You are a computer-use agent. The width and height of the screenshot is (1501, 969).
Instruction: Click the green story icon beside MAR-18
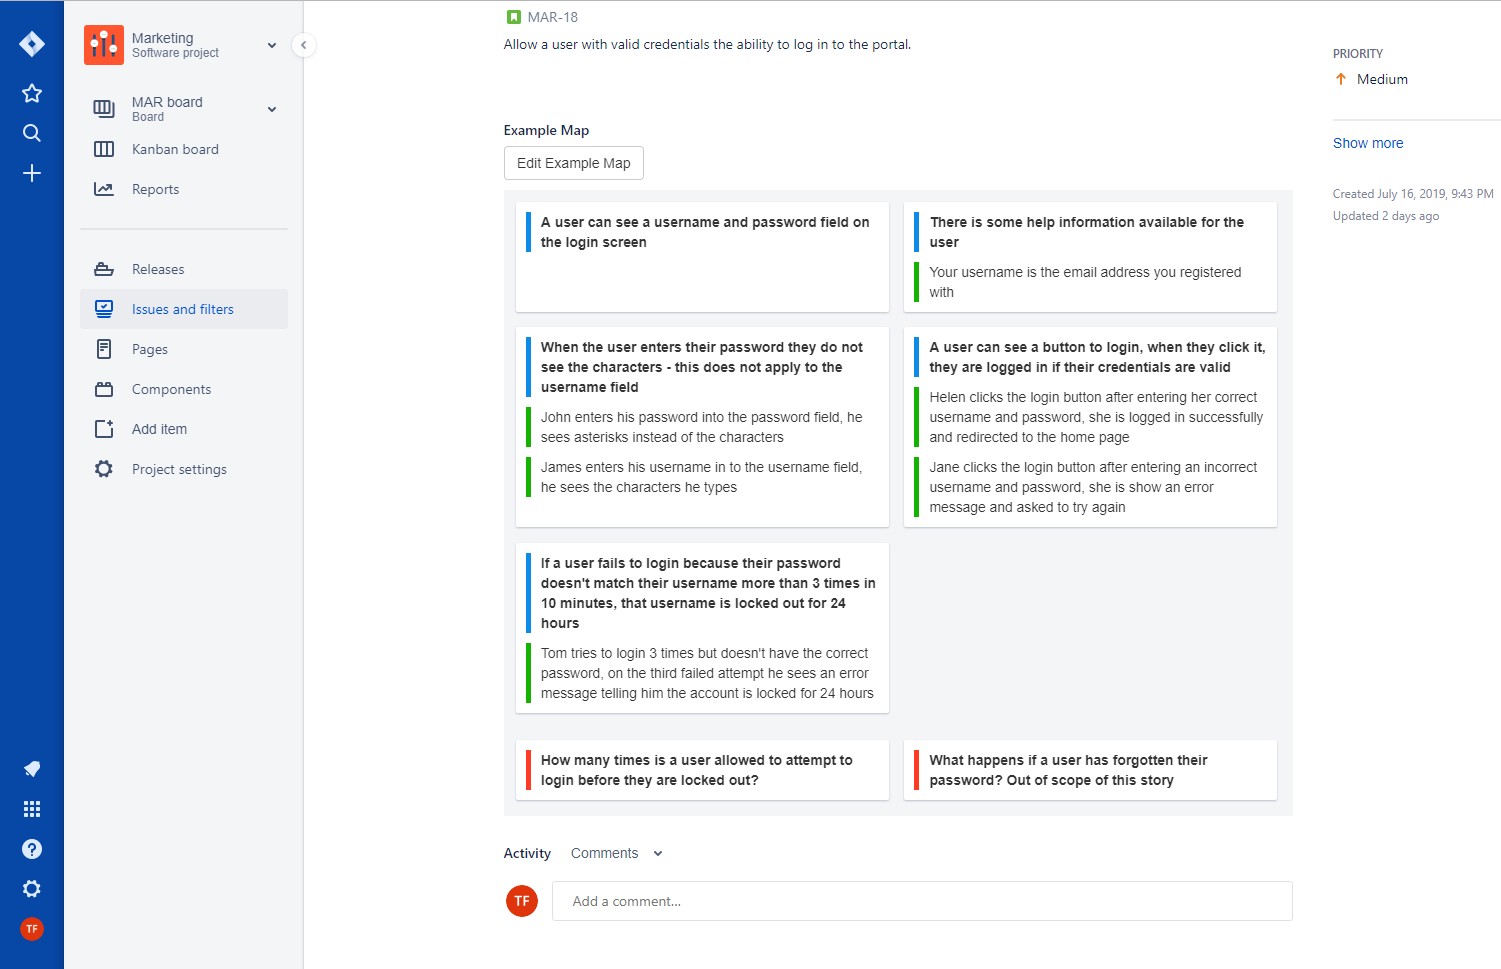pyautogui.click(x=513, y=16)
